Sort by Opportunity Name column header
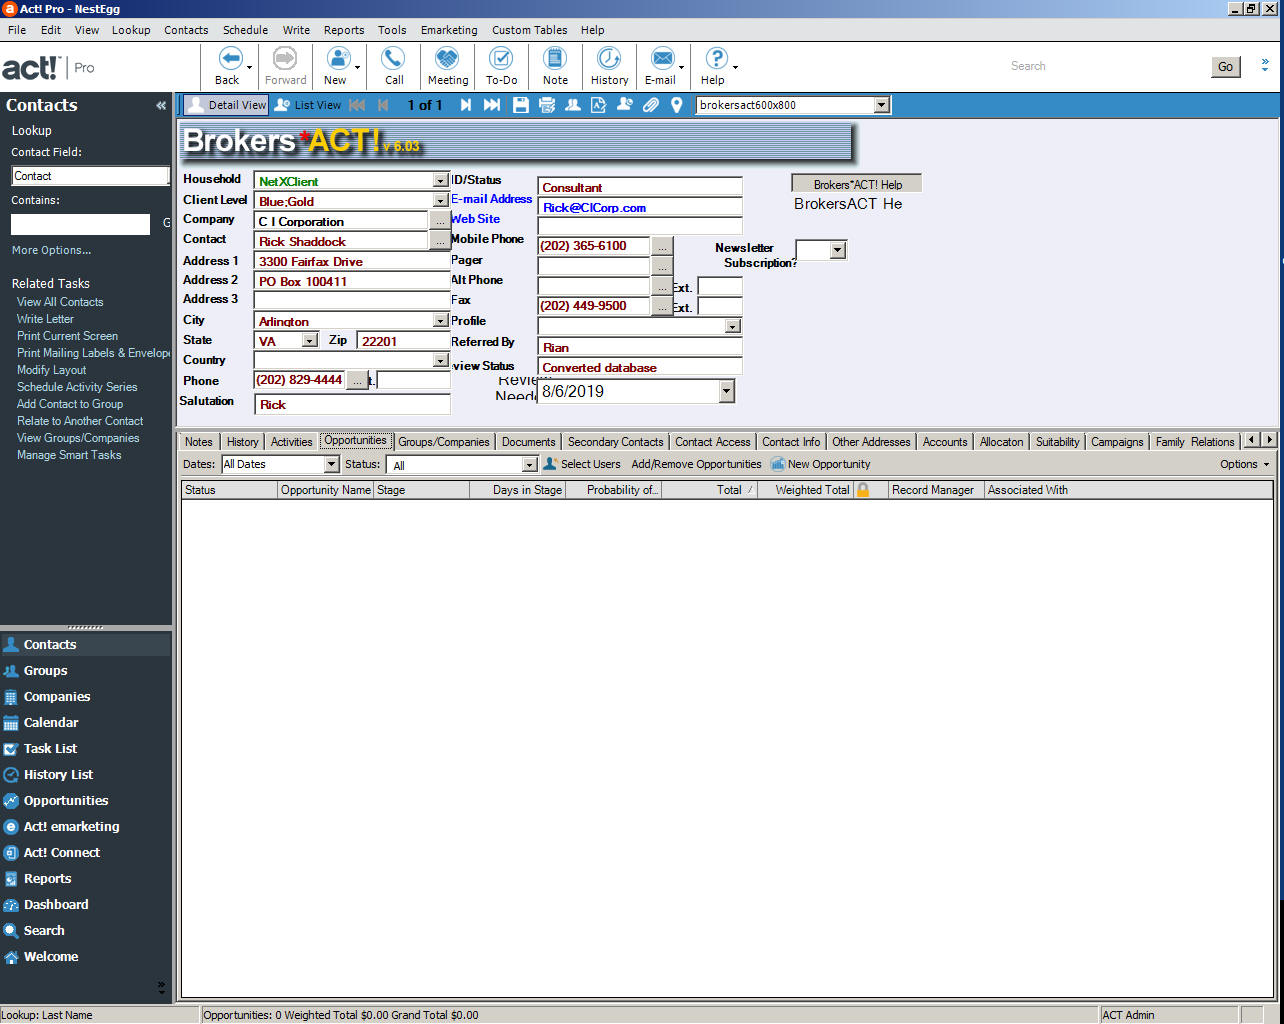The image size is (1284, 1024). pos(326,490)
